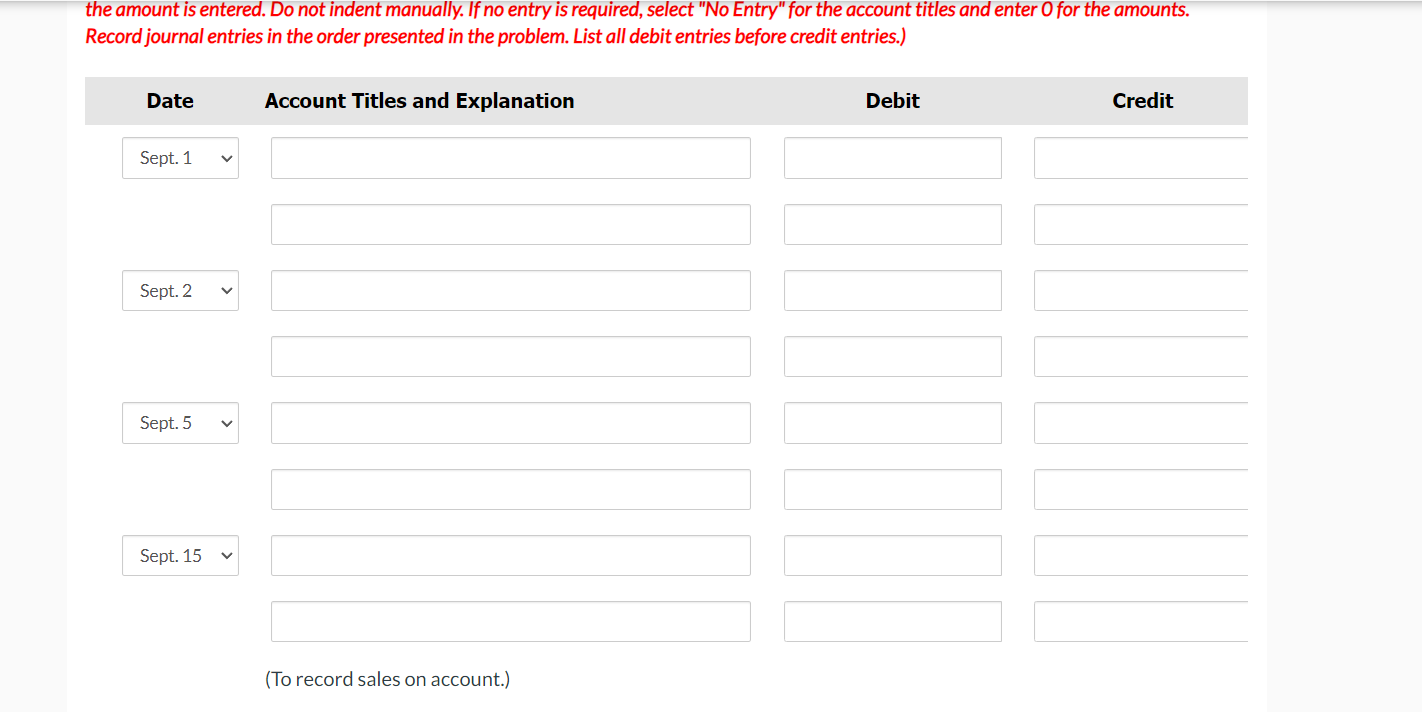Select the debit amount field for Sept. 1

coord(892,157)
